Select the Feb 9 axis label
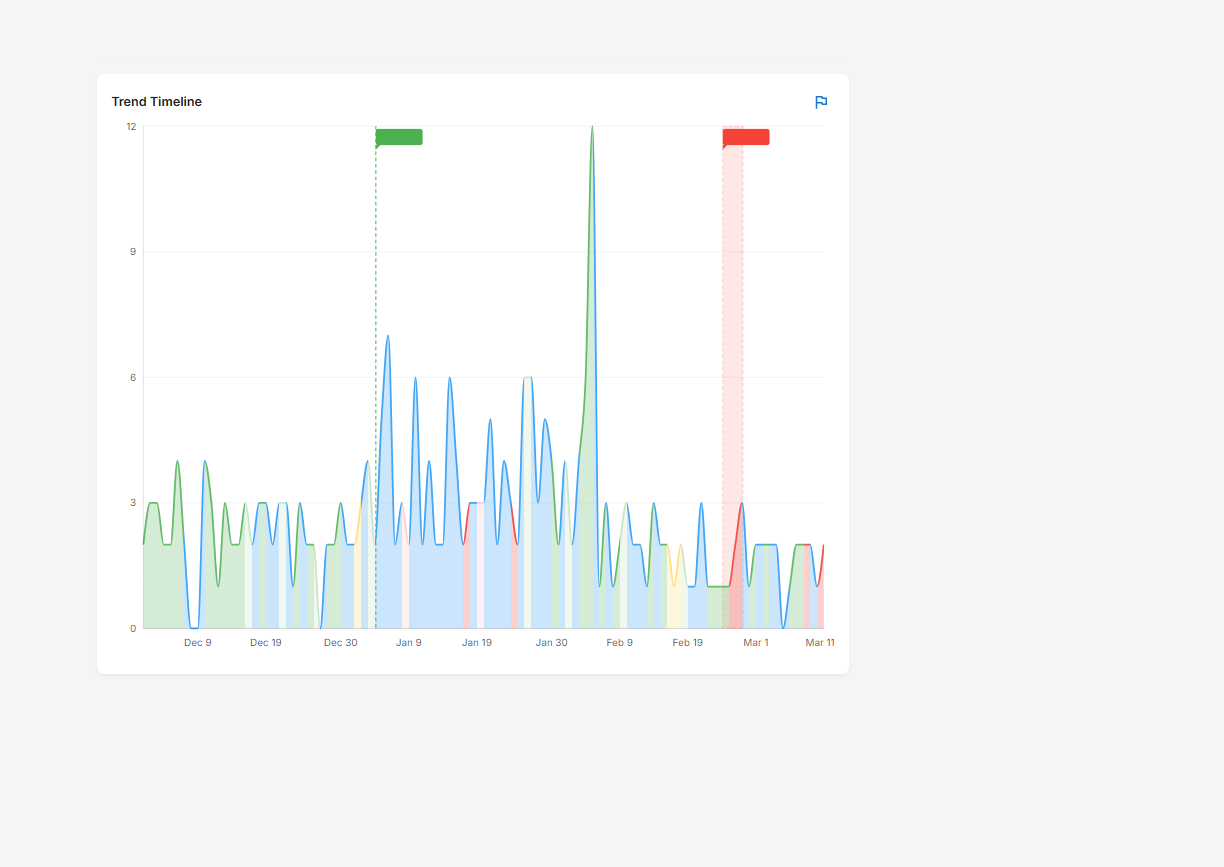The image size is (1224, 867). click(x=619, y=642)
